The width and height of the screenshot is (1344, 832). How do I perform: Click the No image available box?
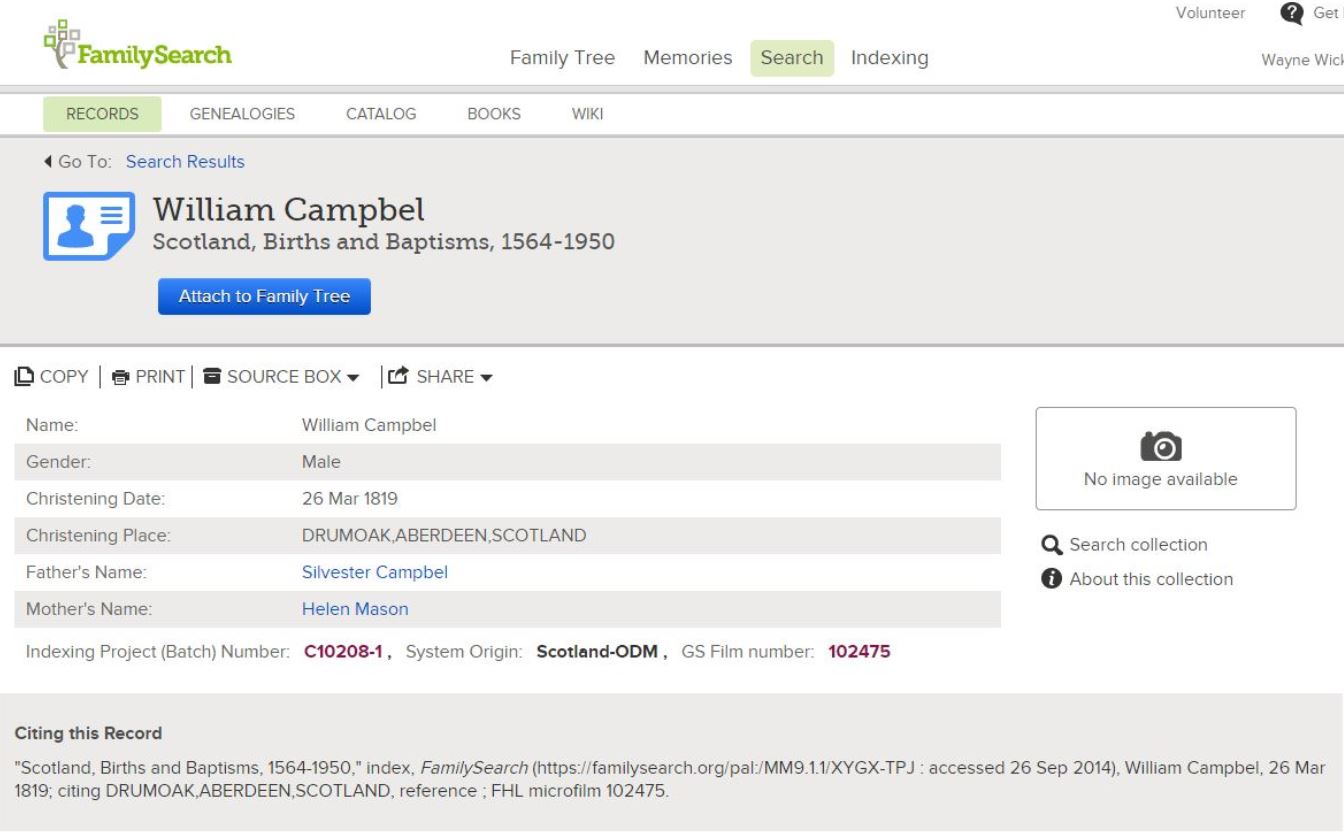click(1166, 459)
